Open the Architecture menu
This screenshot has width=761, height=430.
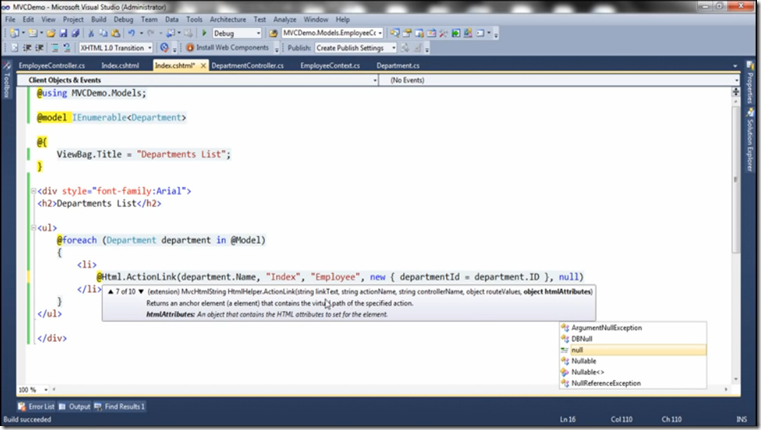(x=228, y=19)
